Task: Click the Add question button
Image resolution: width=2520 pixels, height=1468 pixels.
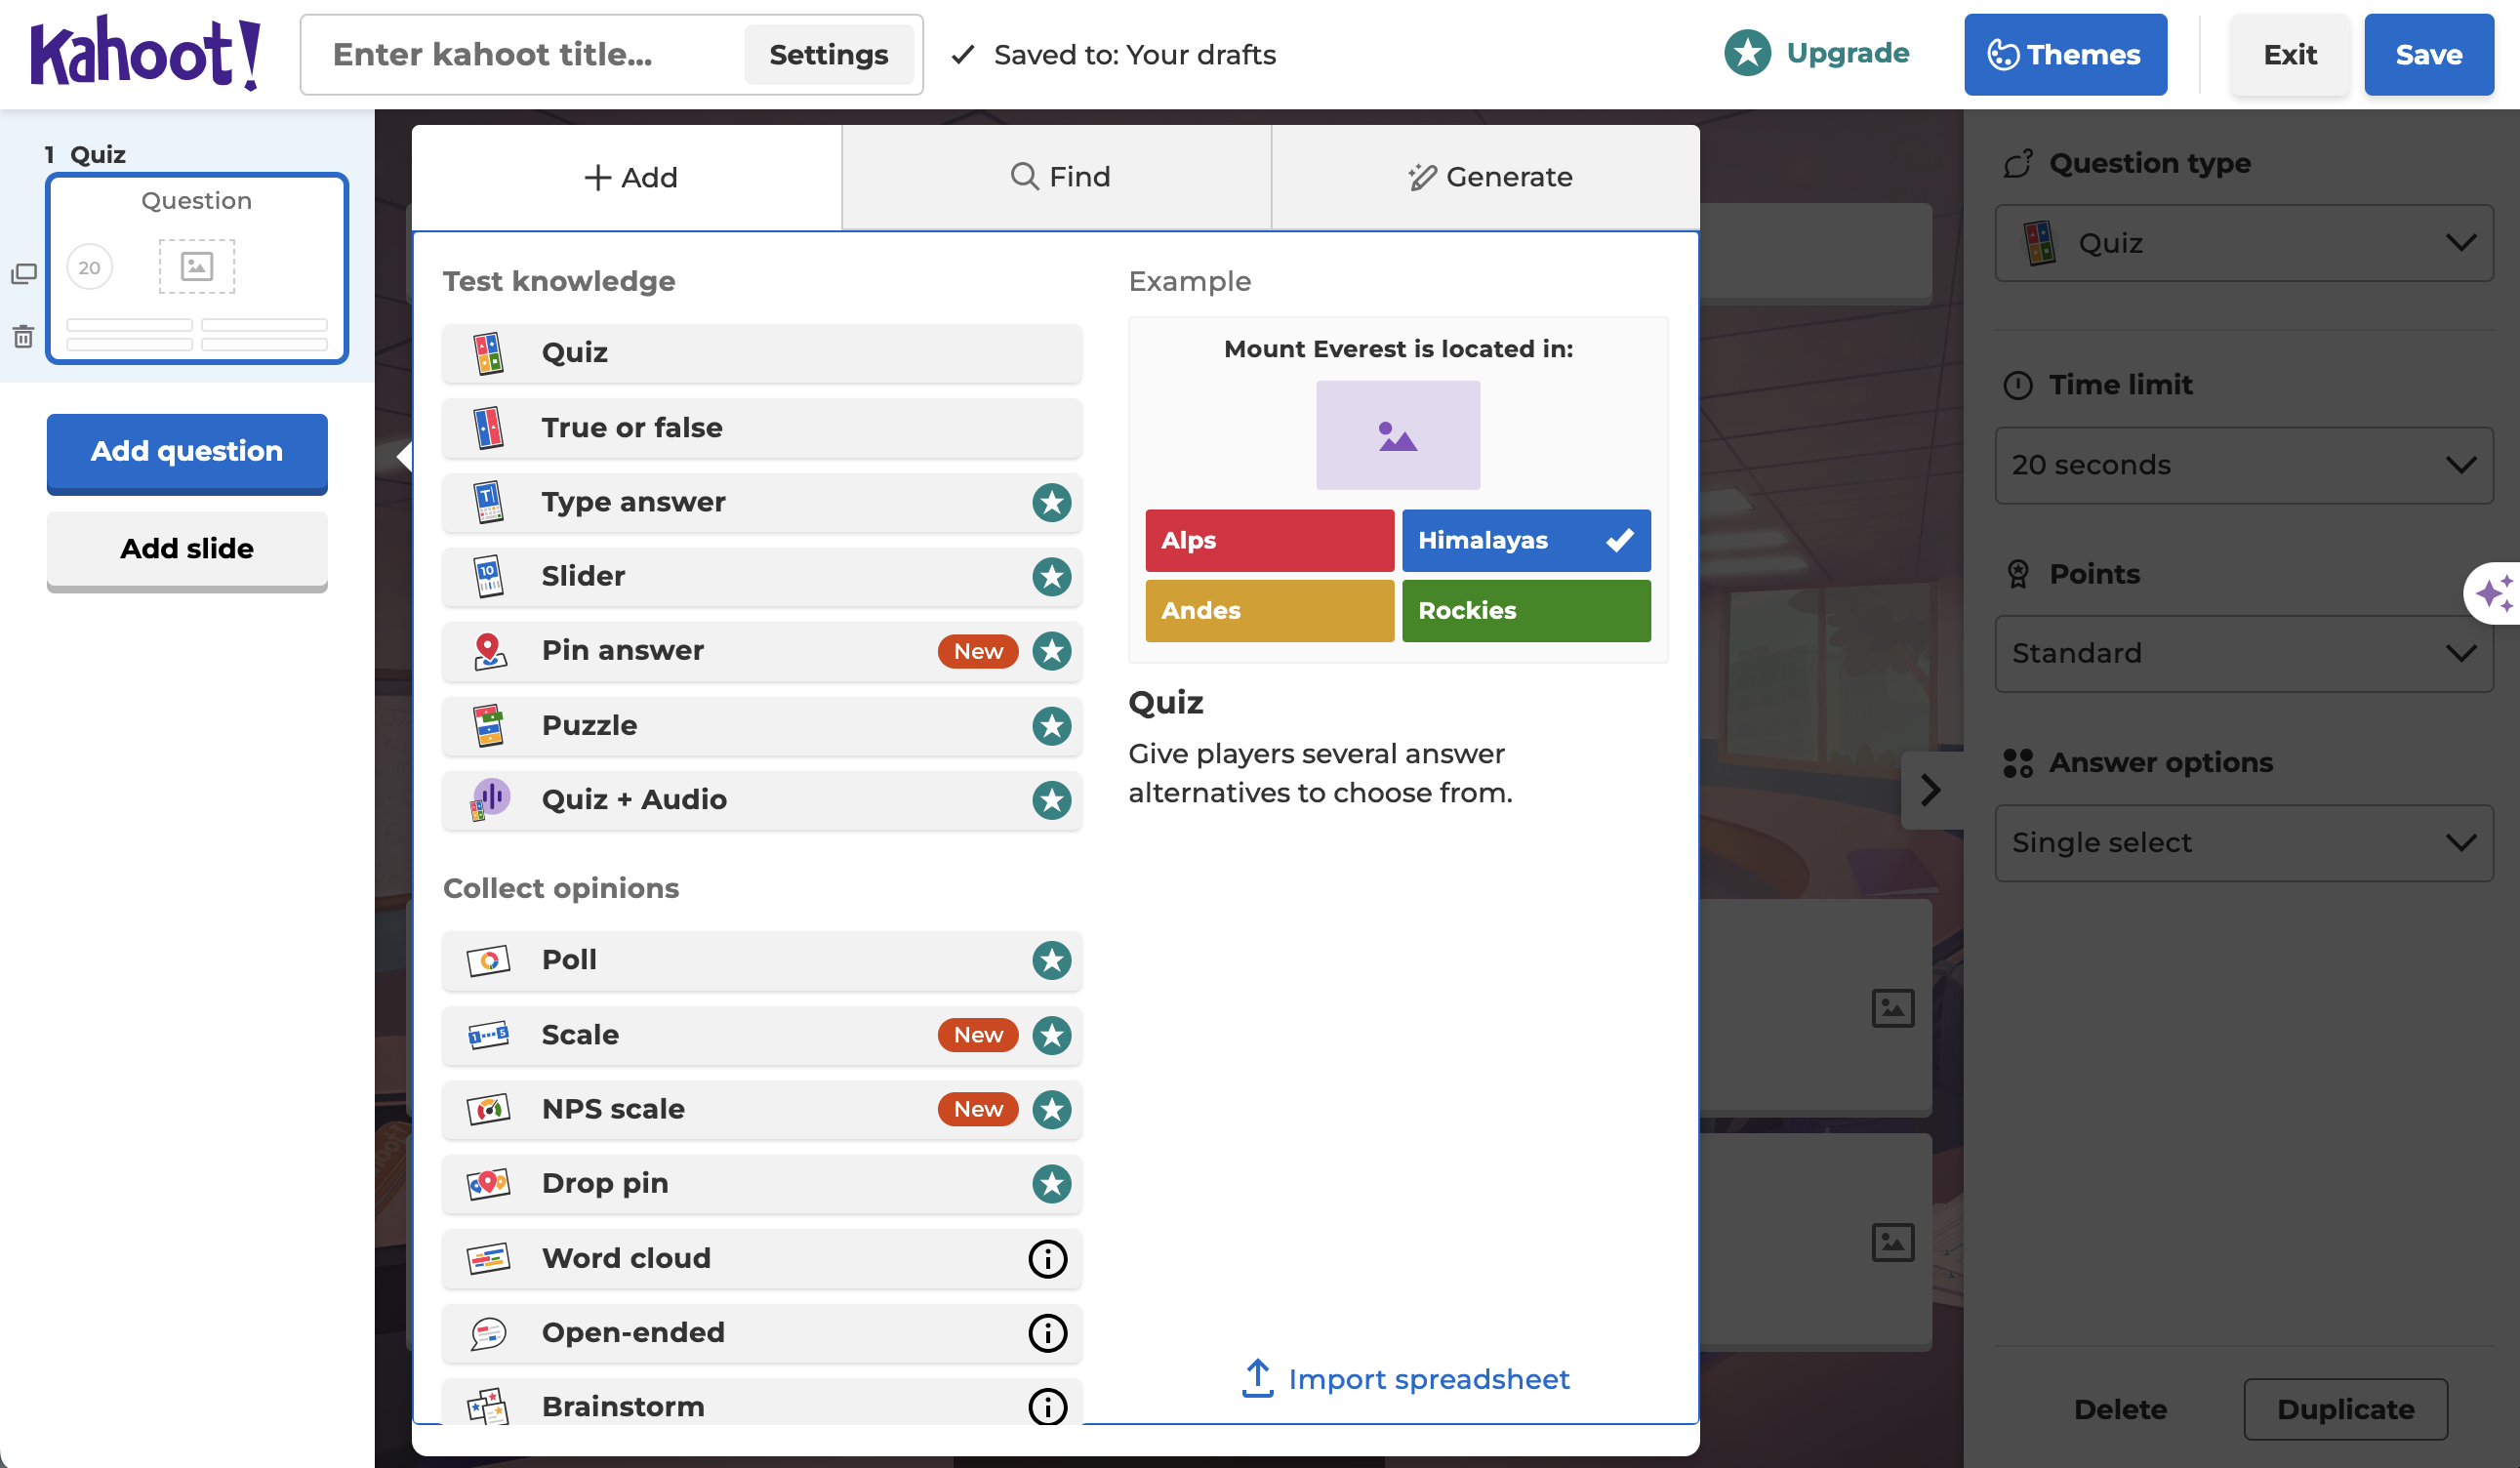Action: coord(187,451)
